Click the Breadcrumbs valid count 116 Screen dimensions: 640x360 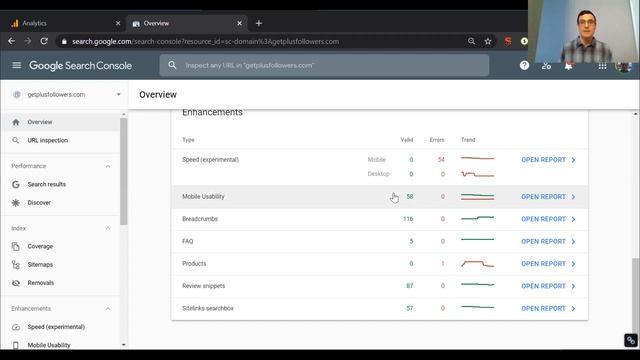click(x=408, y=219)
